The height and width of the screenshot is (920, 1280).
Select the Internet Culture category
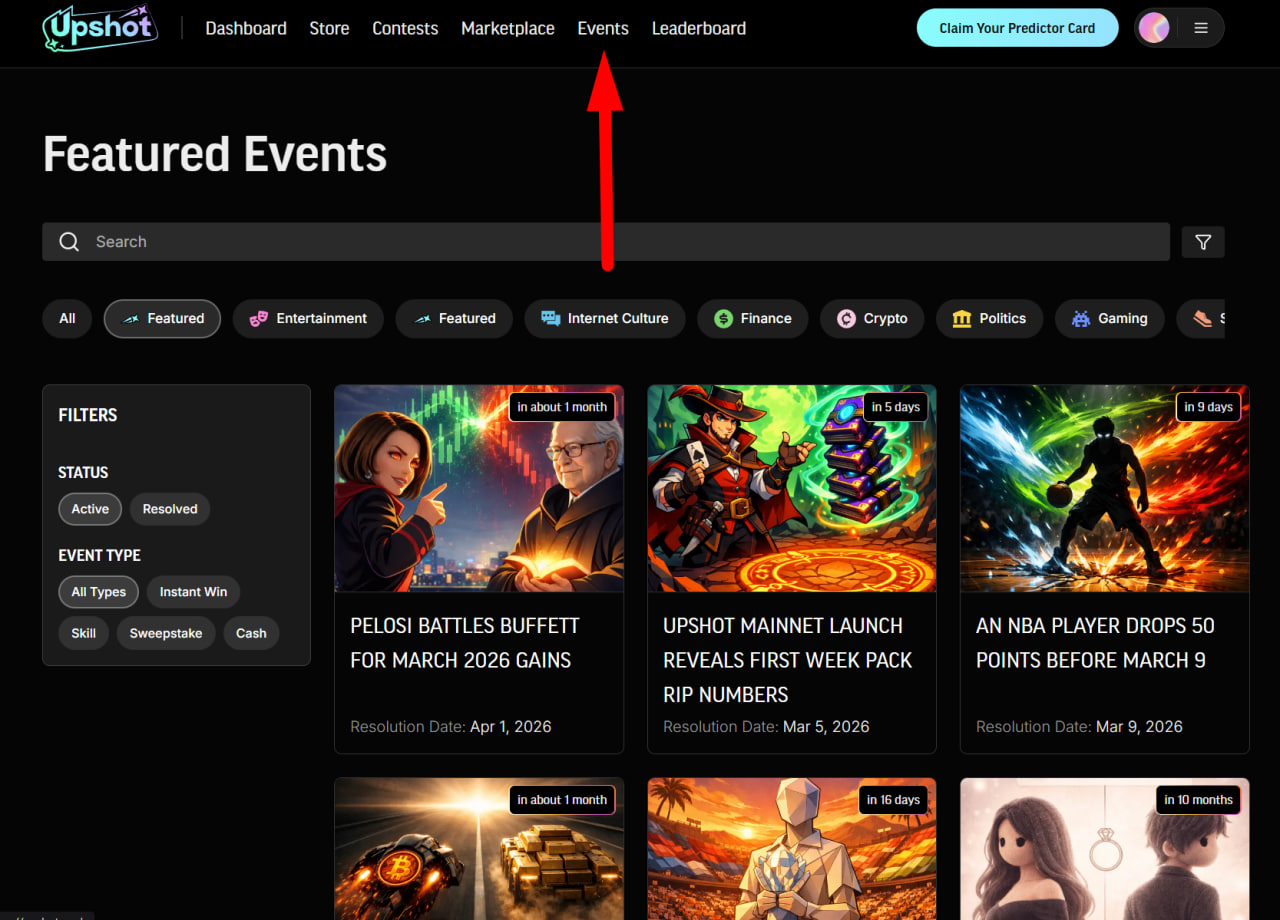tap(604, 319)
